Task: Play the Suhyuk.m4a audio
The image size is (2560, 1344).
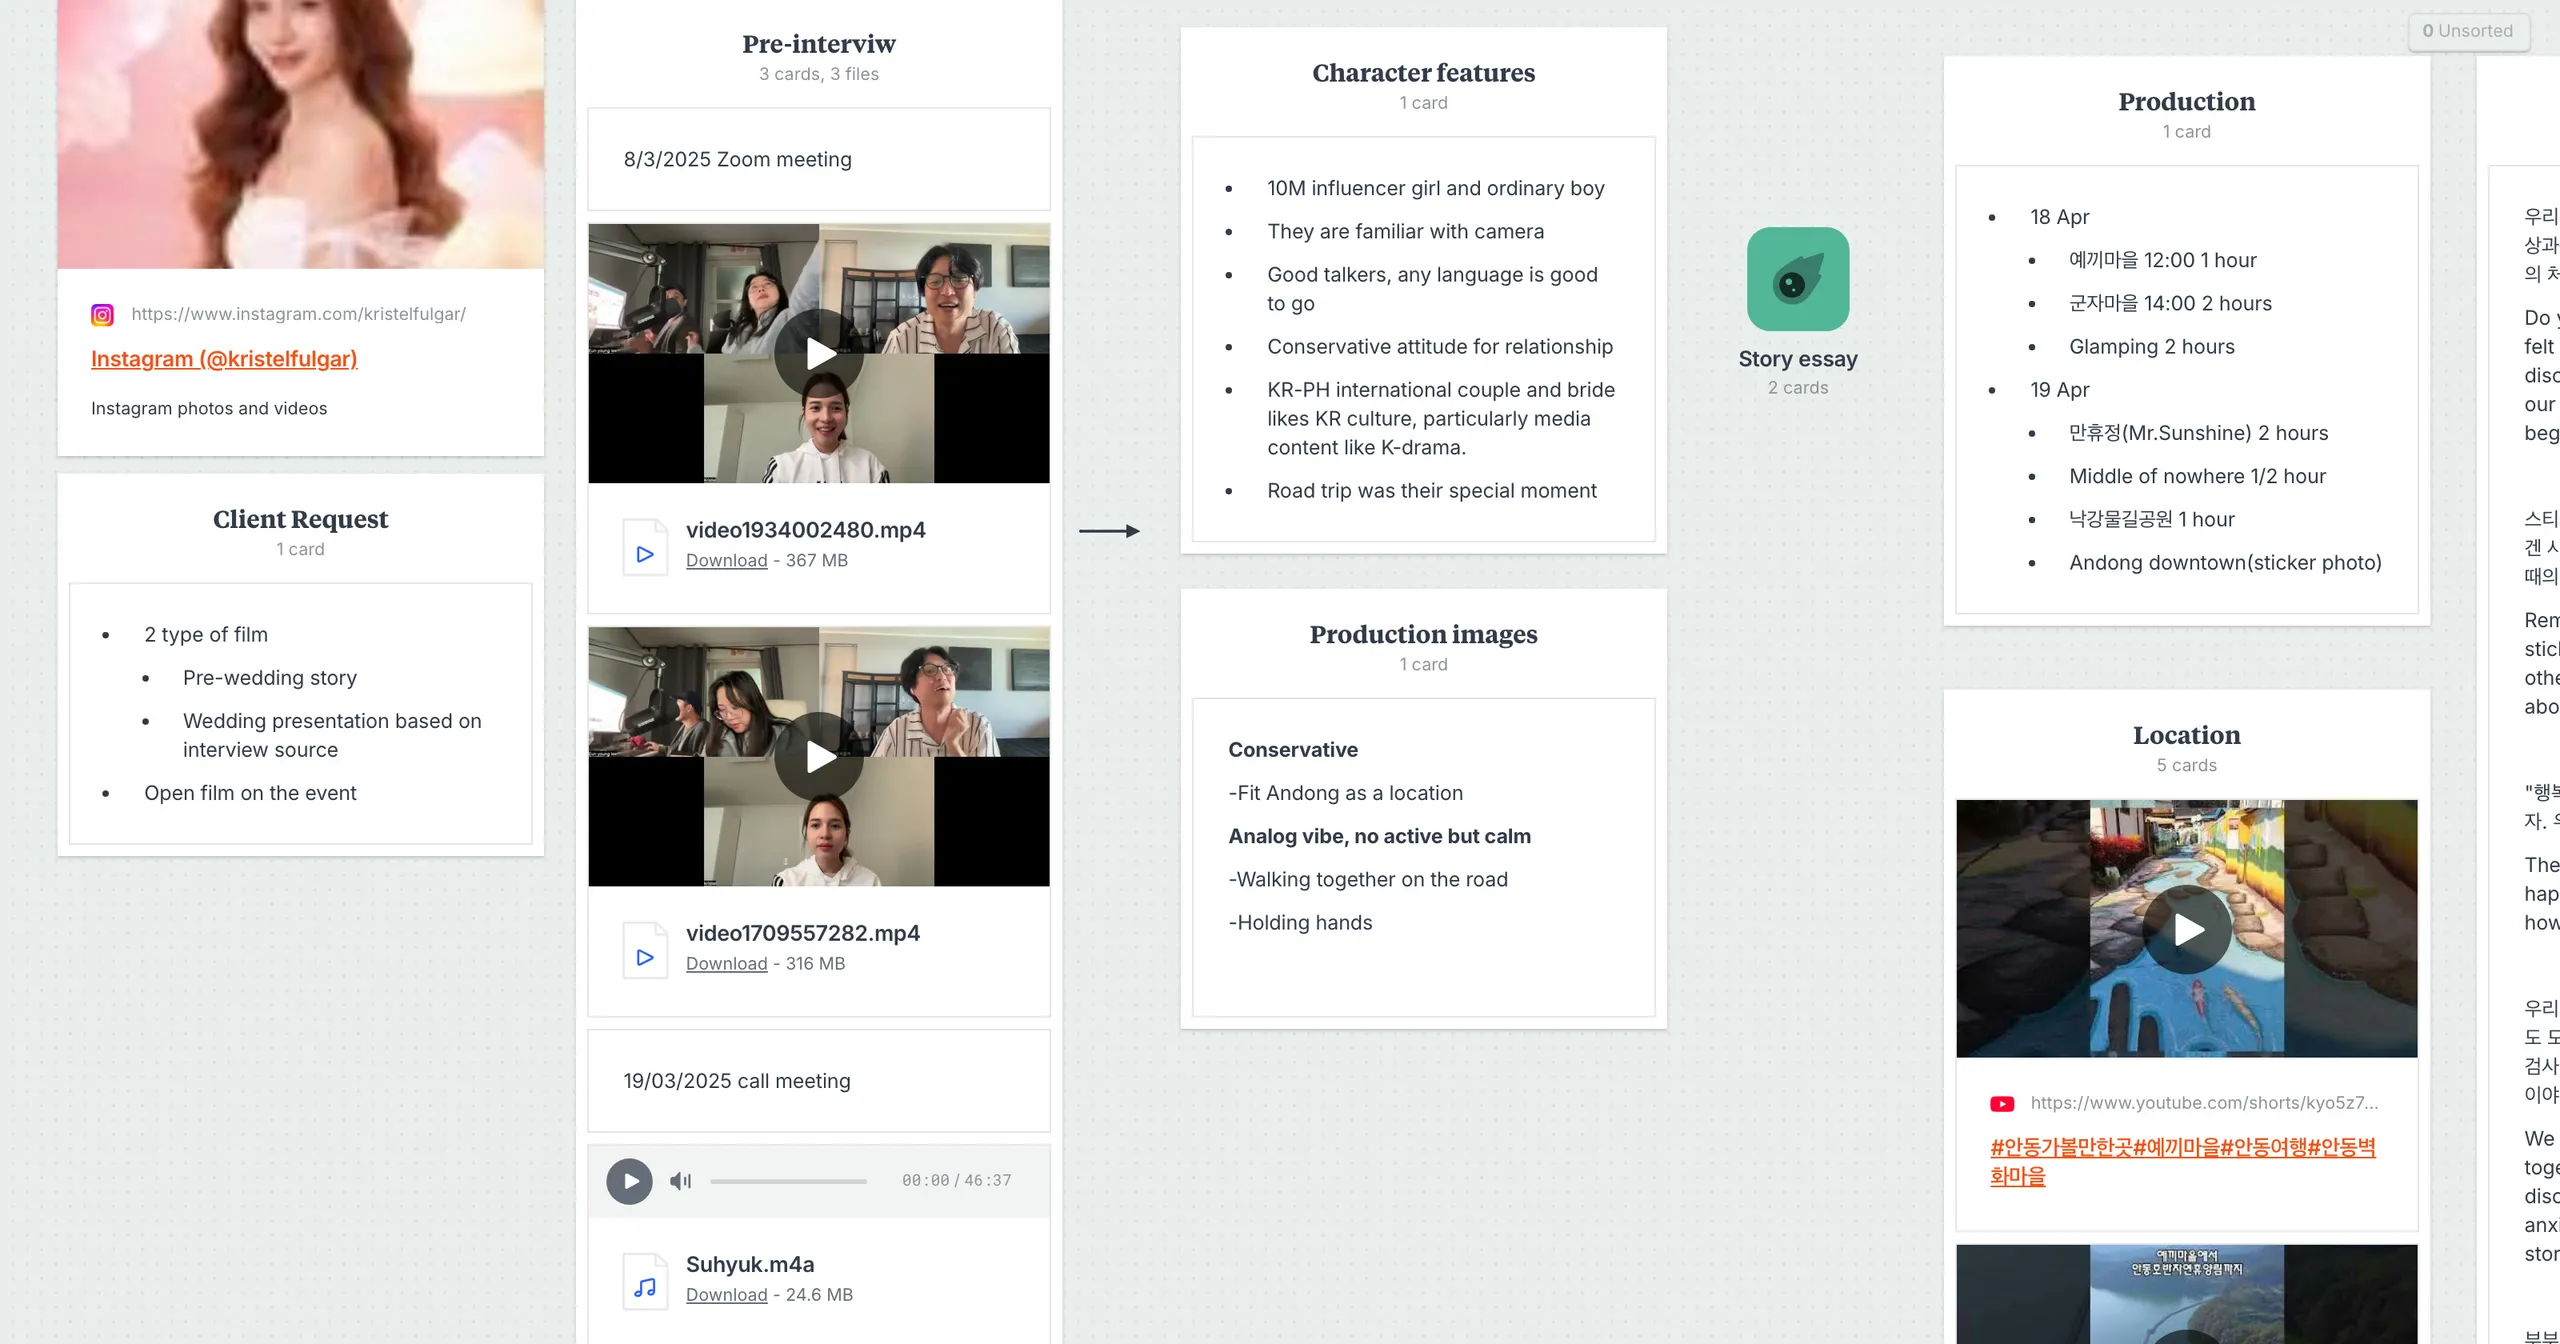Action: pos(629,1181)
